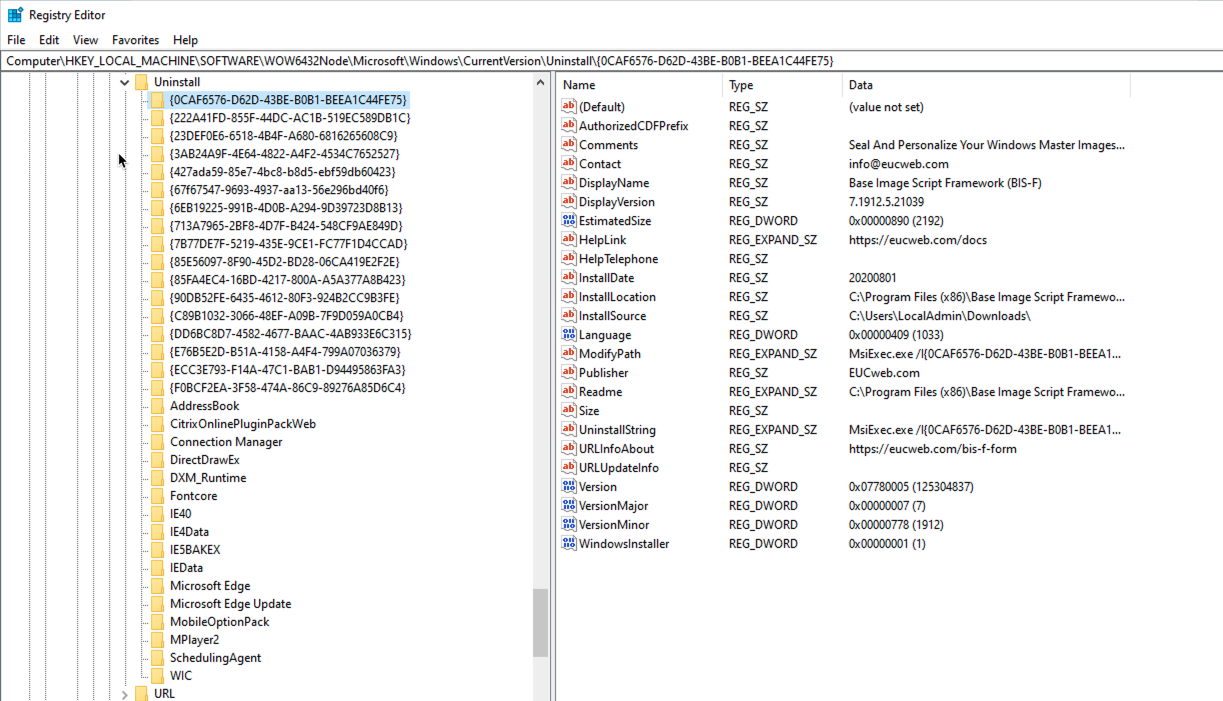Click the binary icon beside EstimatedSize

coord(569,220)
